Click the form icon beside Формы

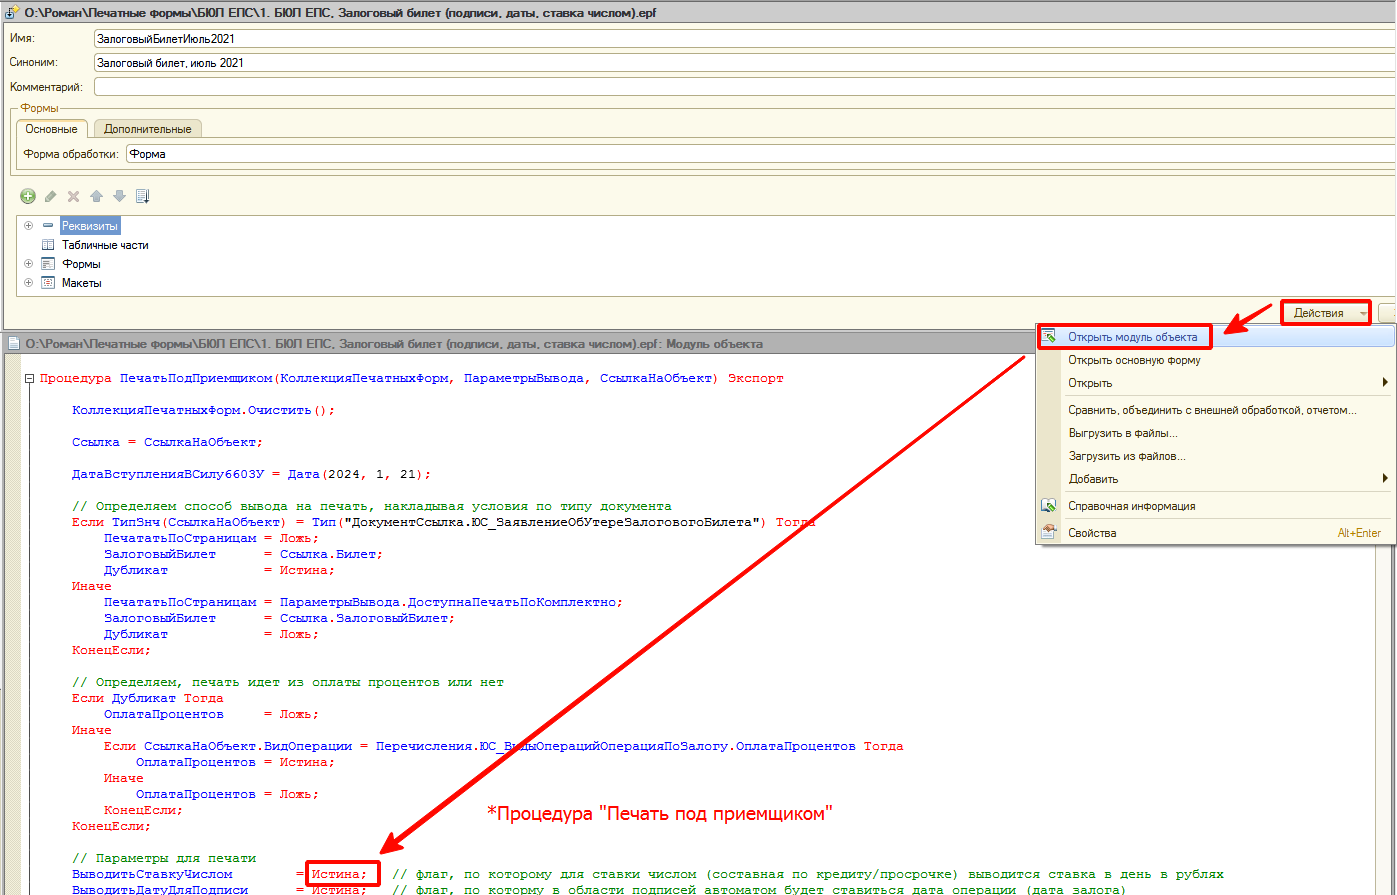click(48, 264)
